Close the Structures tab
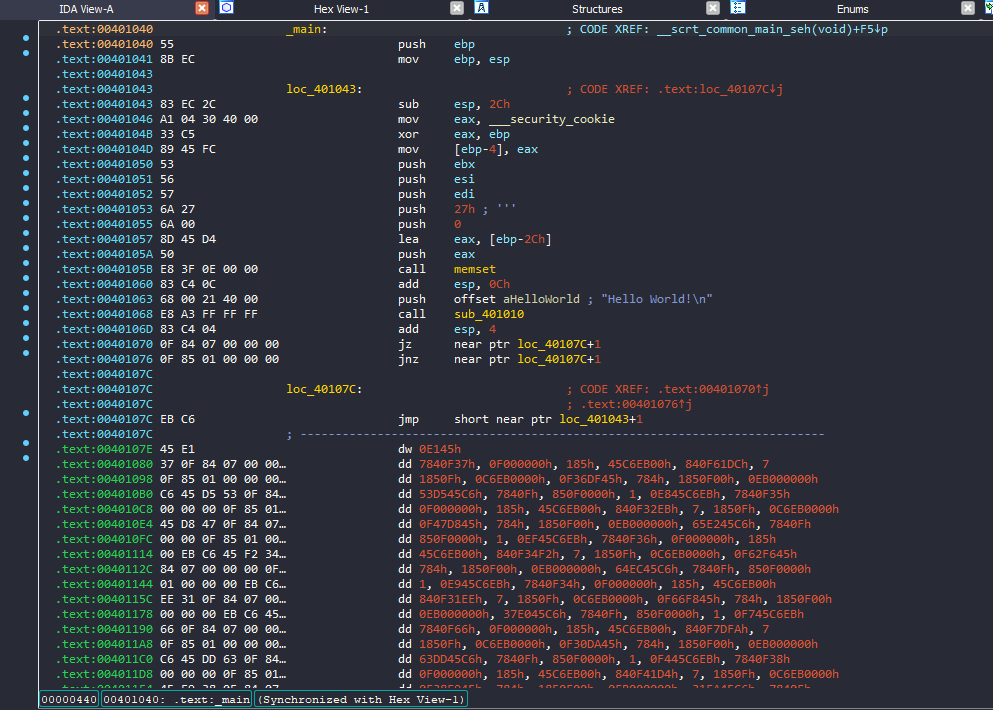Image resolution: width=993 pixels, height=710 pixels. pos(713,8)
